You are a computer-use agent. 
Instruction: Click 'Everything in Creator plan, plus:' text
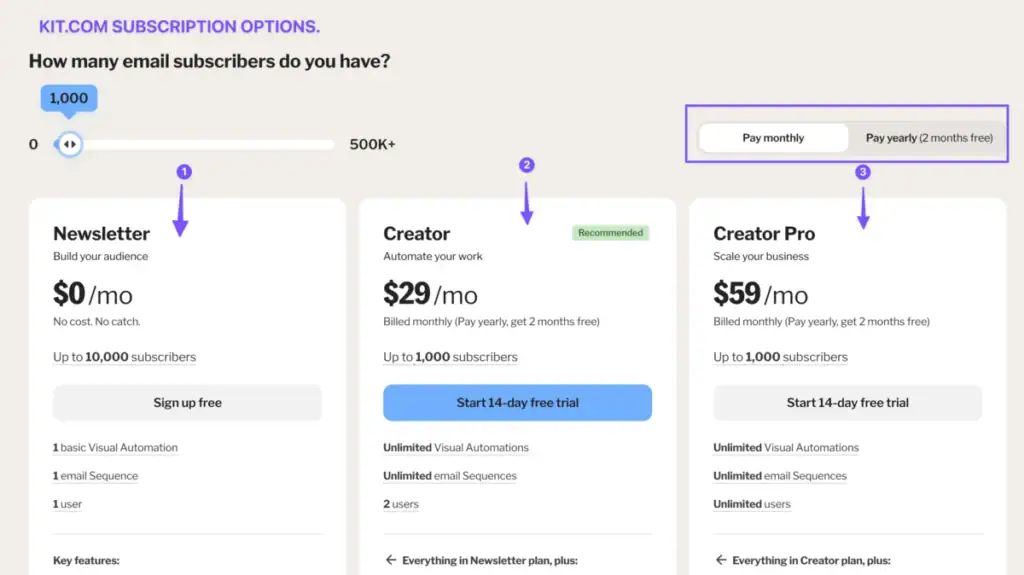pos(811,560)
